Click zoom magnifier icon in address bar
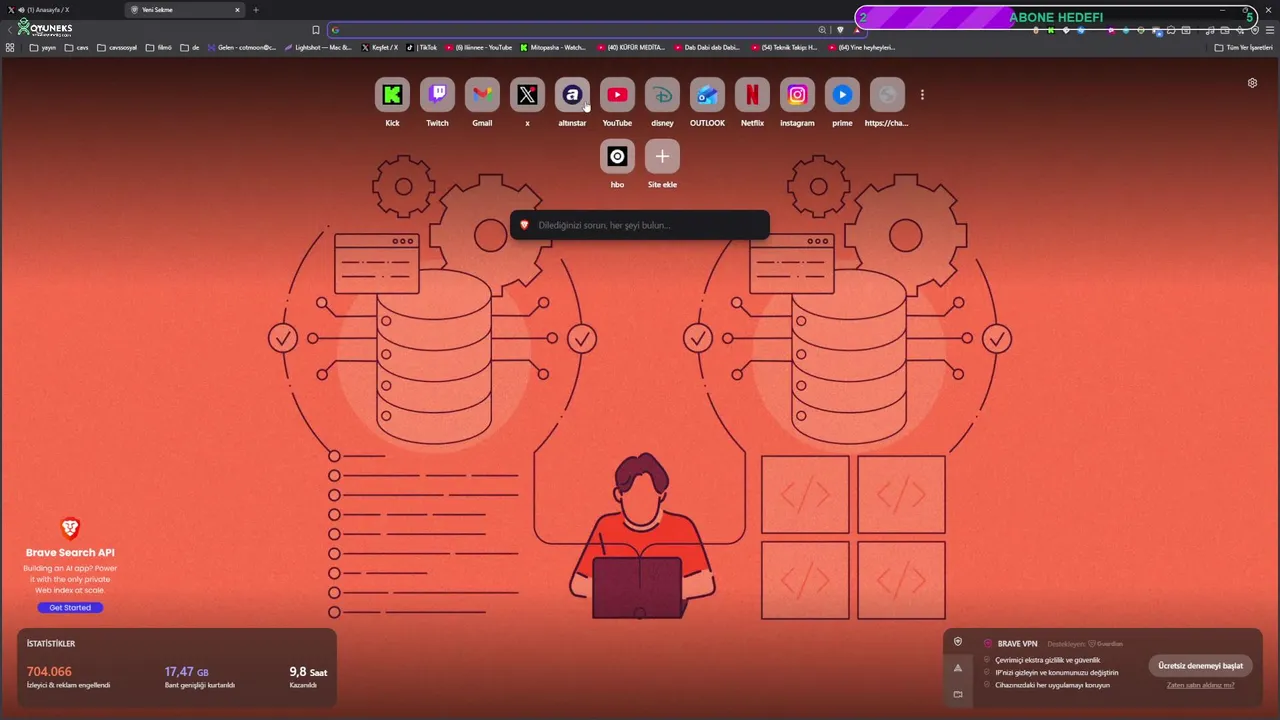Viewport: 1280px width, 720px height. [x=822, y=30]
